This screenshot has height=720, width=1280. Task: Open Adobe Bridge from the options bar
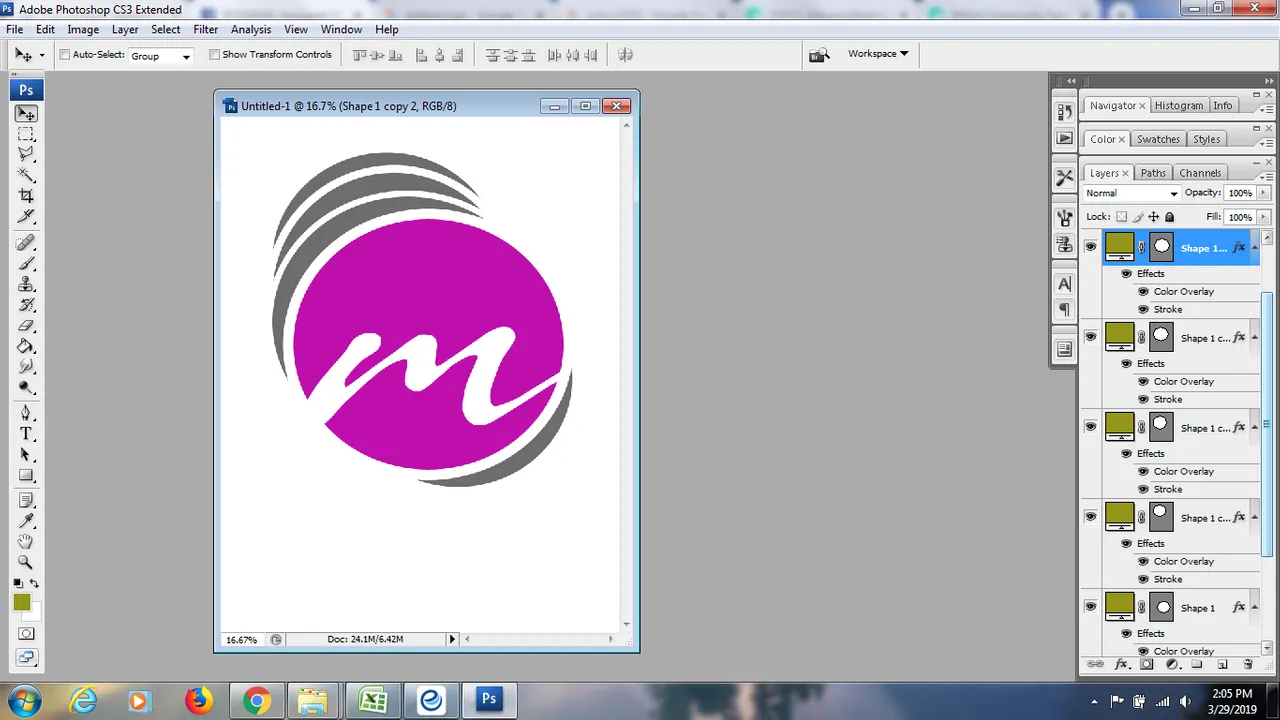819,55
